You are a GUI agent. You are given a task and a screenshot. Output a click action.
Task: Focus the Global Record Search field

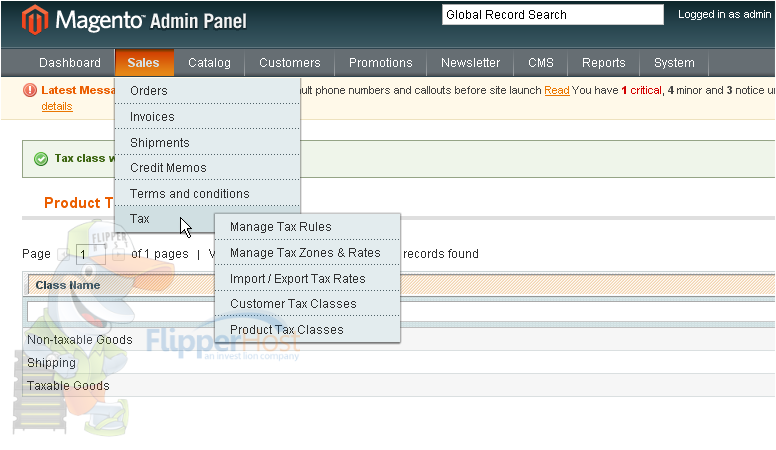click(x=553, y=14)
